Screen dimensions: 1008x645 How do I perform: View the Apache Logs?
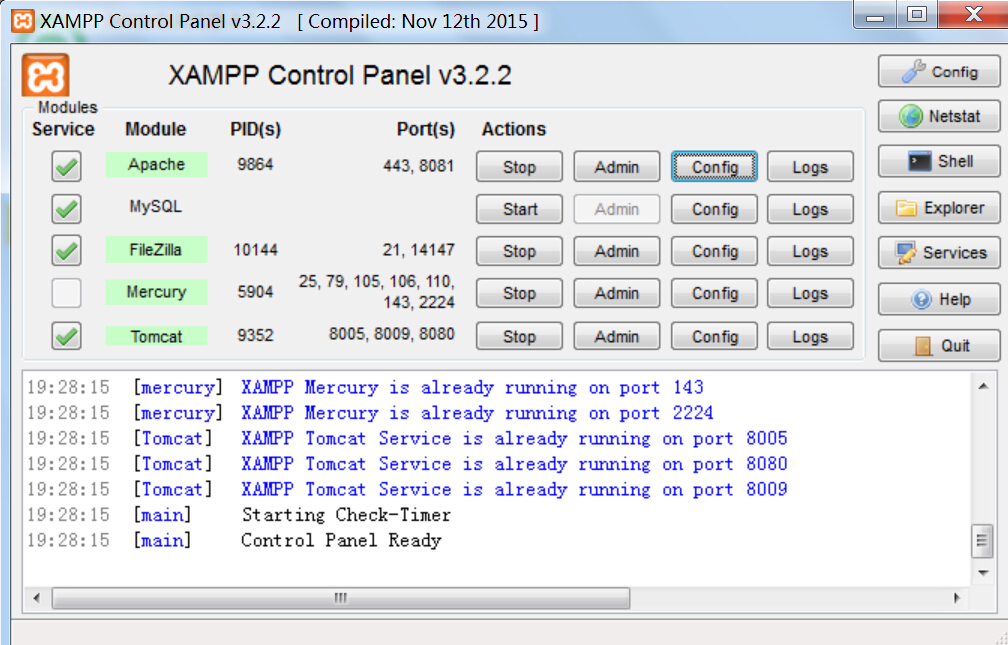tap(810, 167)
